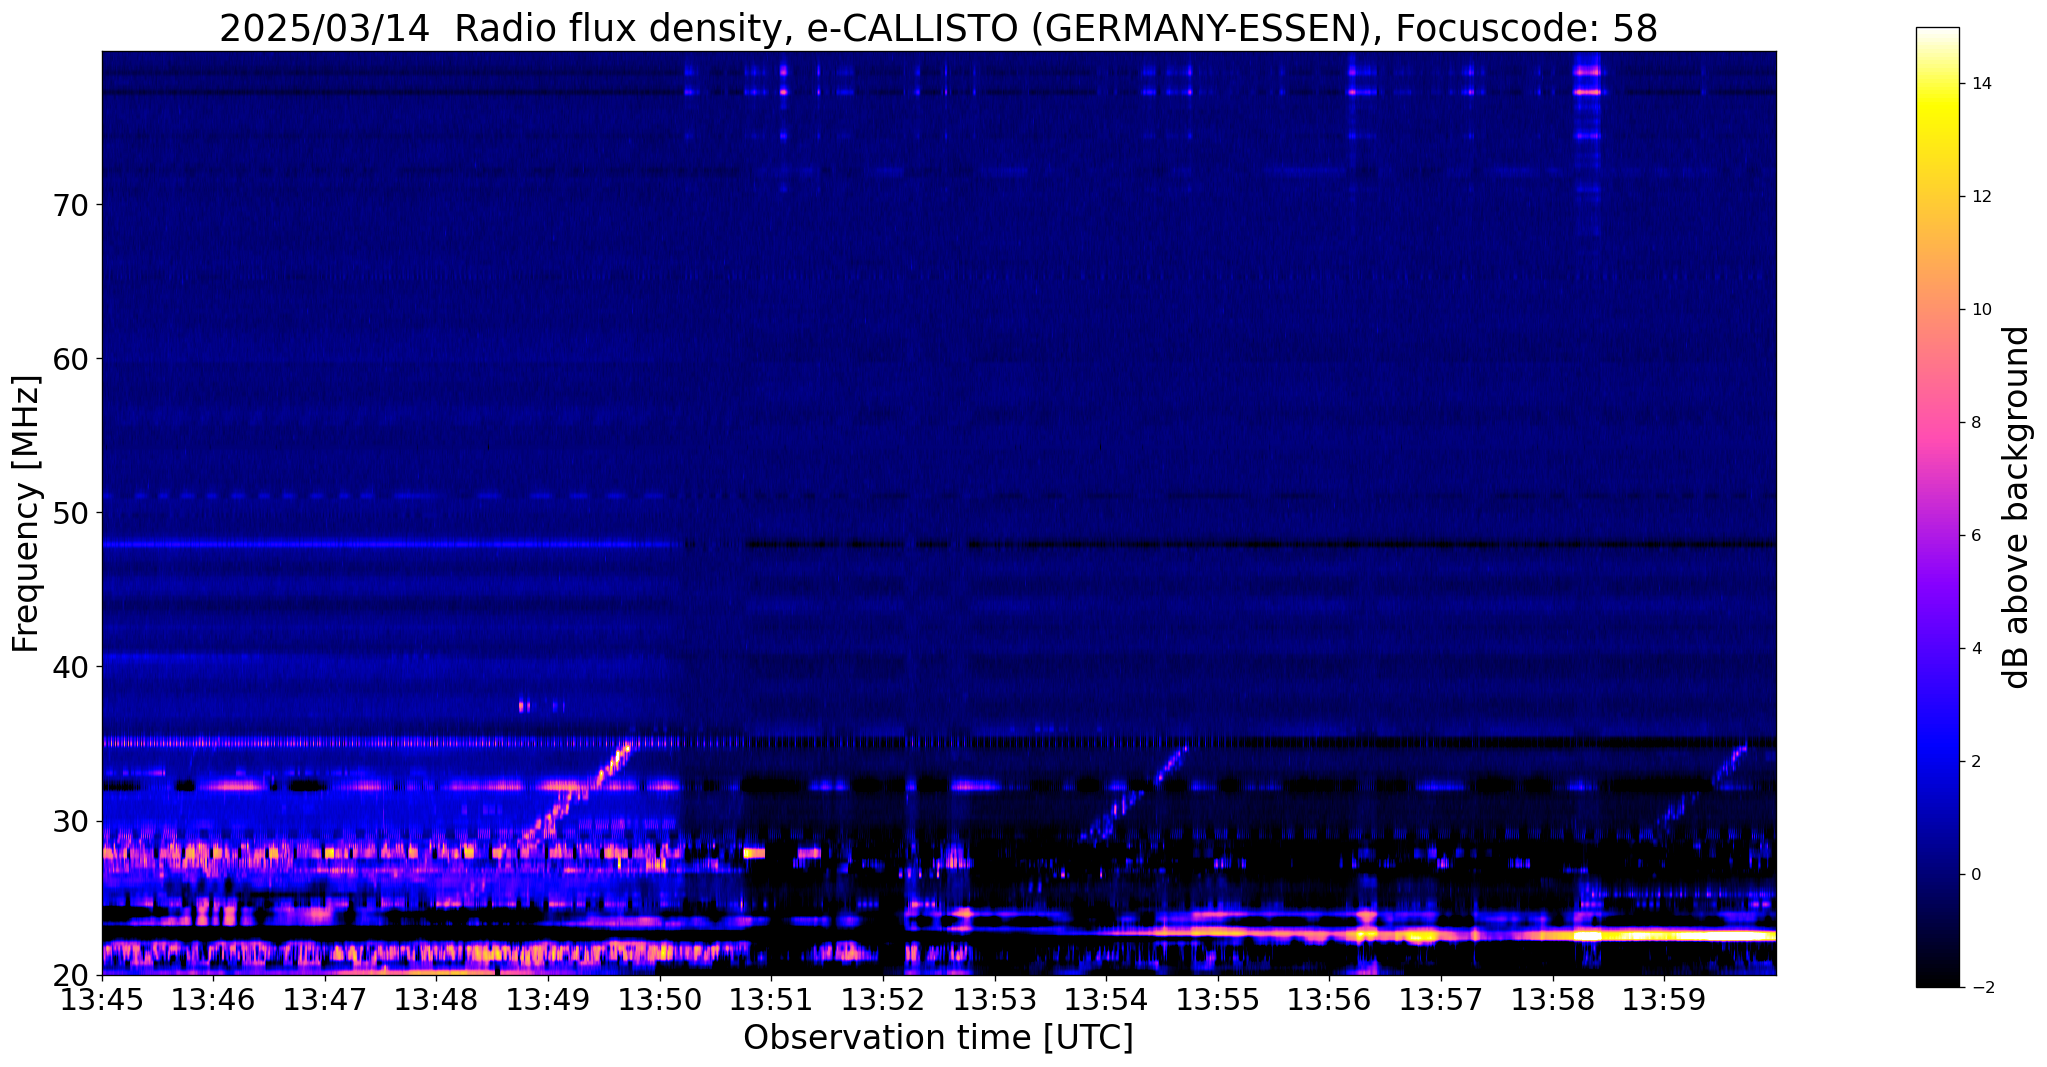Click the 13:58 time tick label
Image resolution: width=2047 pixels, height=1067 pixels.
(1553, 1000)
